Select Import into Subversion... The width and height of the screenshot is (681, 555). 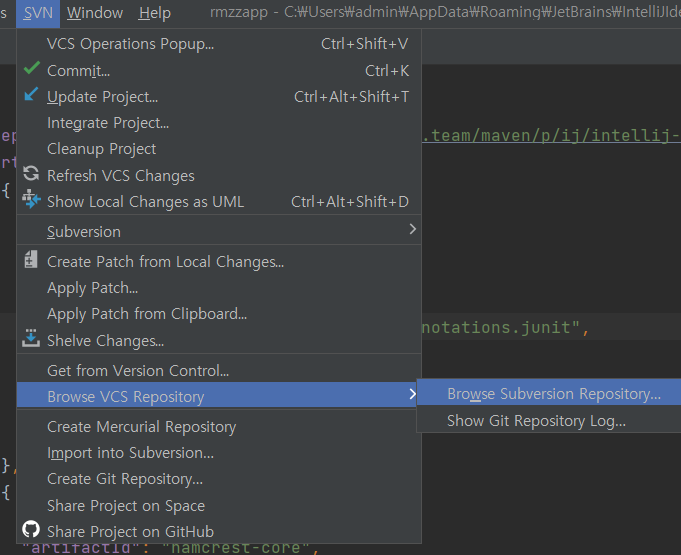click(x=219, y=453)
